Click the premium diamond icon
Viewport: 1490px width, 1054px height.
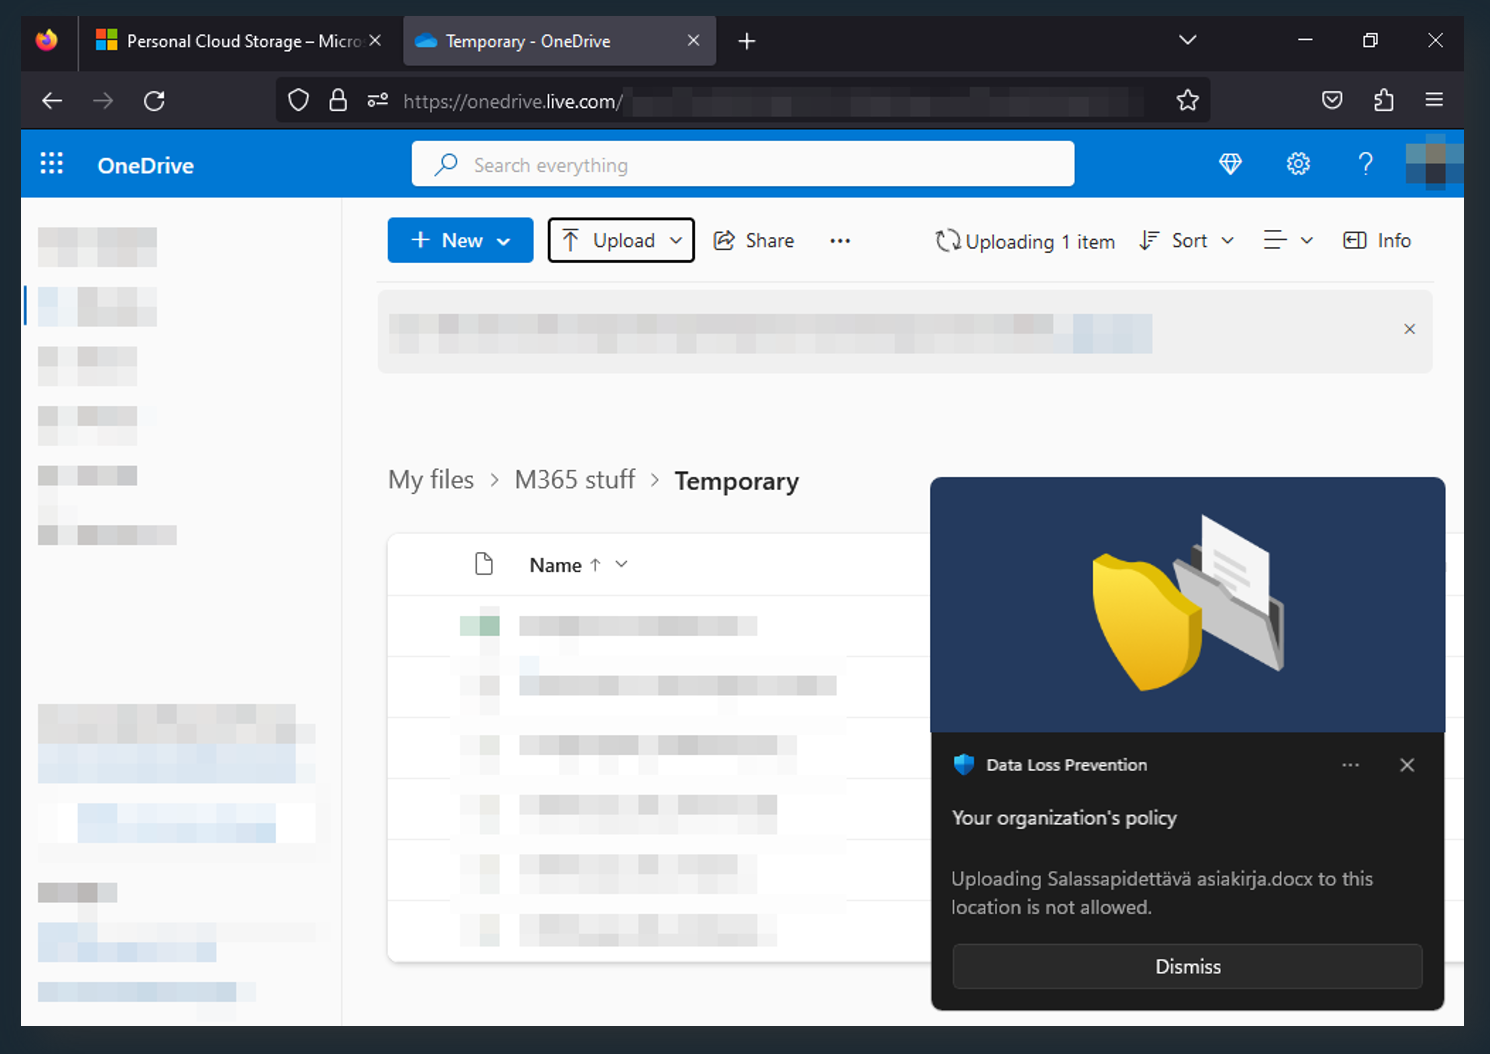click(1230, 163)
